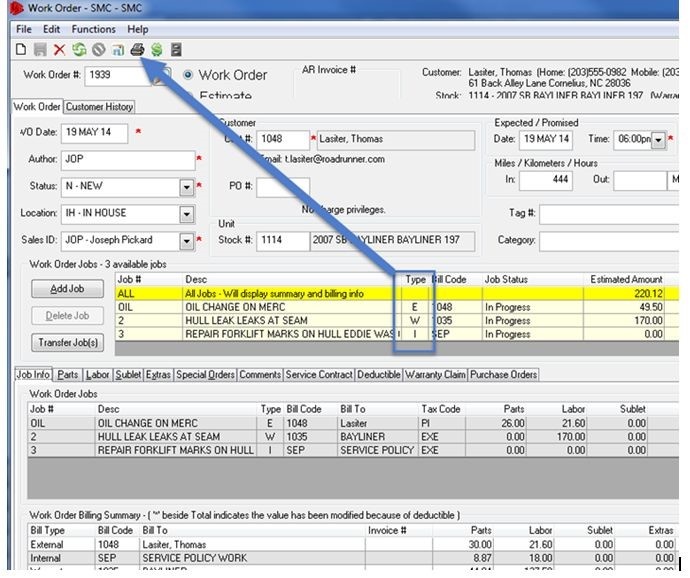Click the Delete Job button
690x578 pixels.
pyautogui.click(x=67, y=316)
